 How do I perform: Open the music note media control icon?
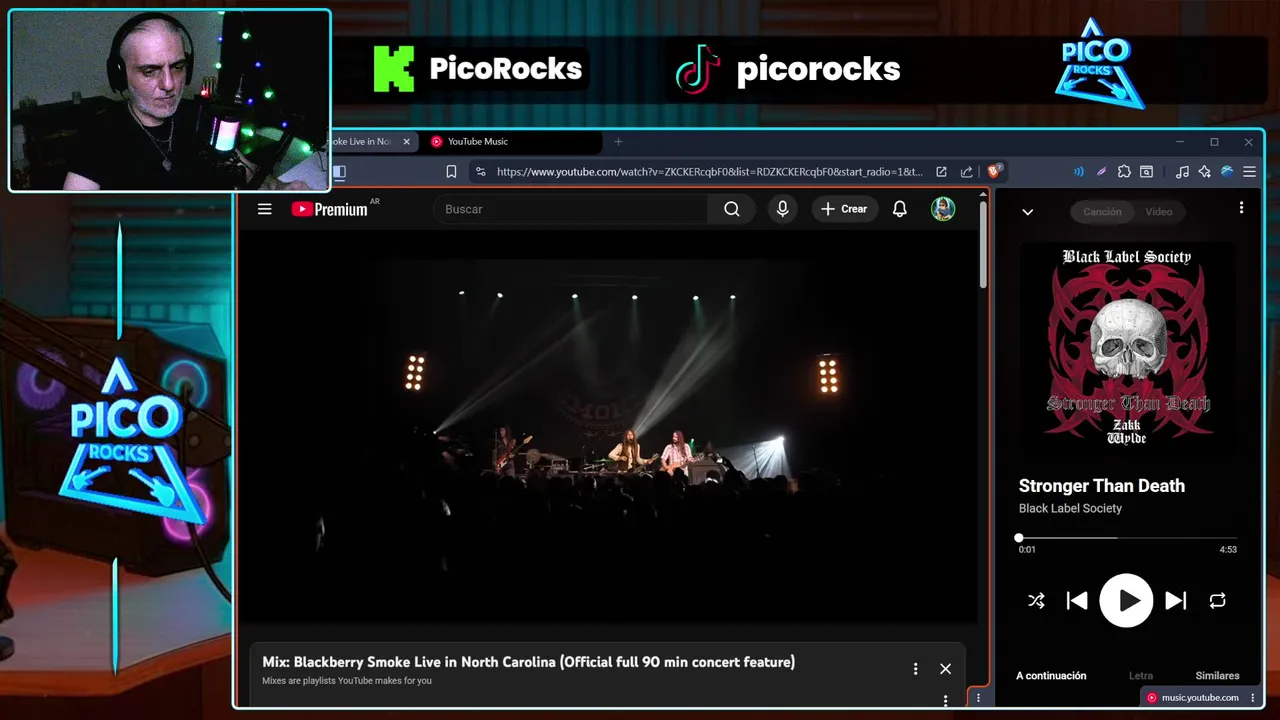[x=1182, y=172]
